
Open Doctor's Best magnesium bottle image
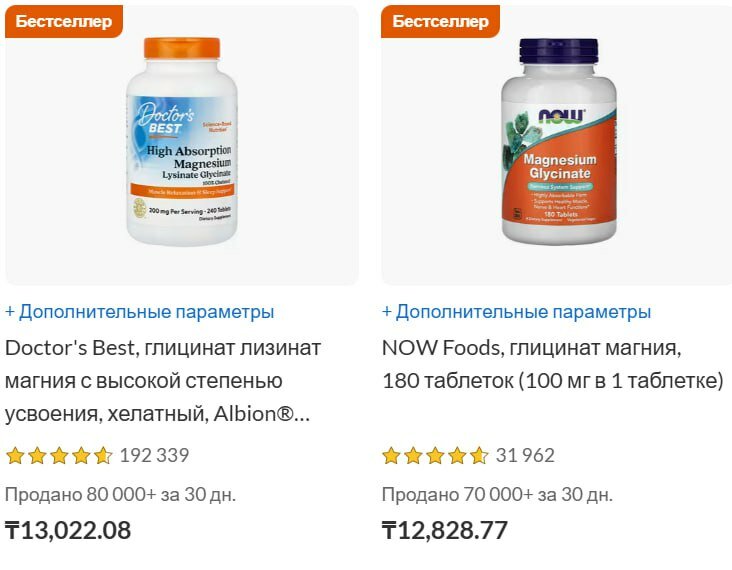182,141
